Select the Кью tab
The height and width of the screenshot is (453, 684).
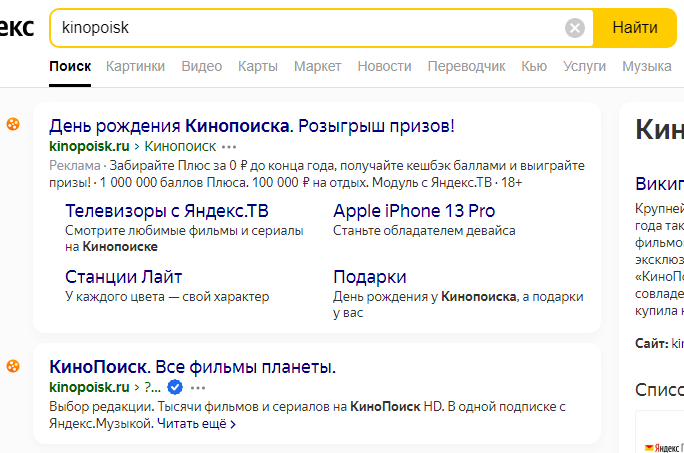(x=534, y=66)
